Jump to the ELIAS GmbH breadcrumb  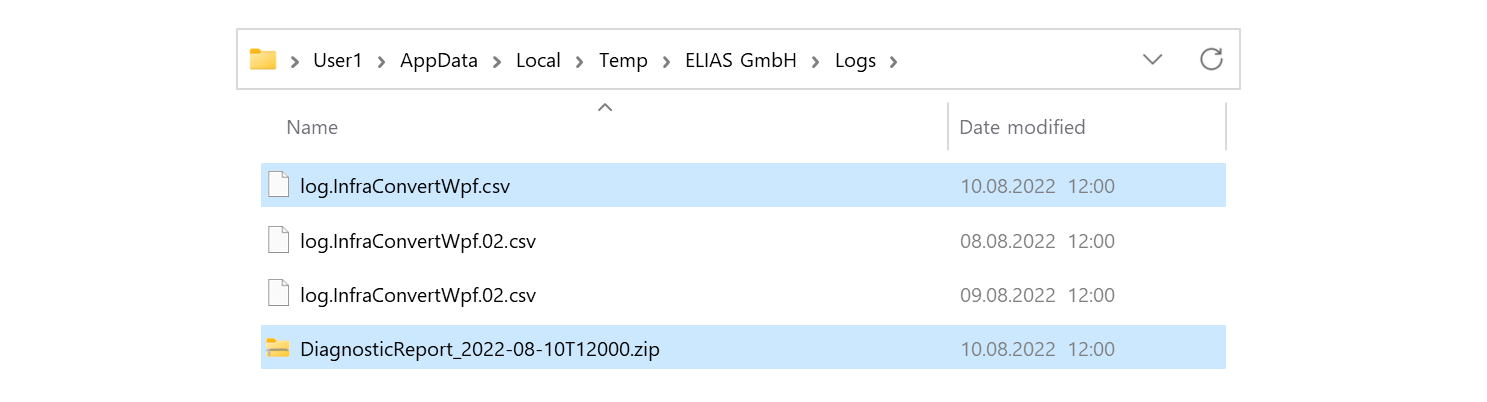(x=741, y=61)
